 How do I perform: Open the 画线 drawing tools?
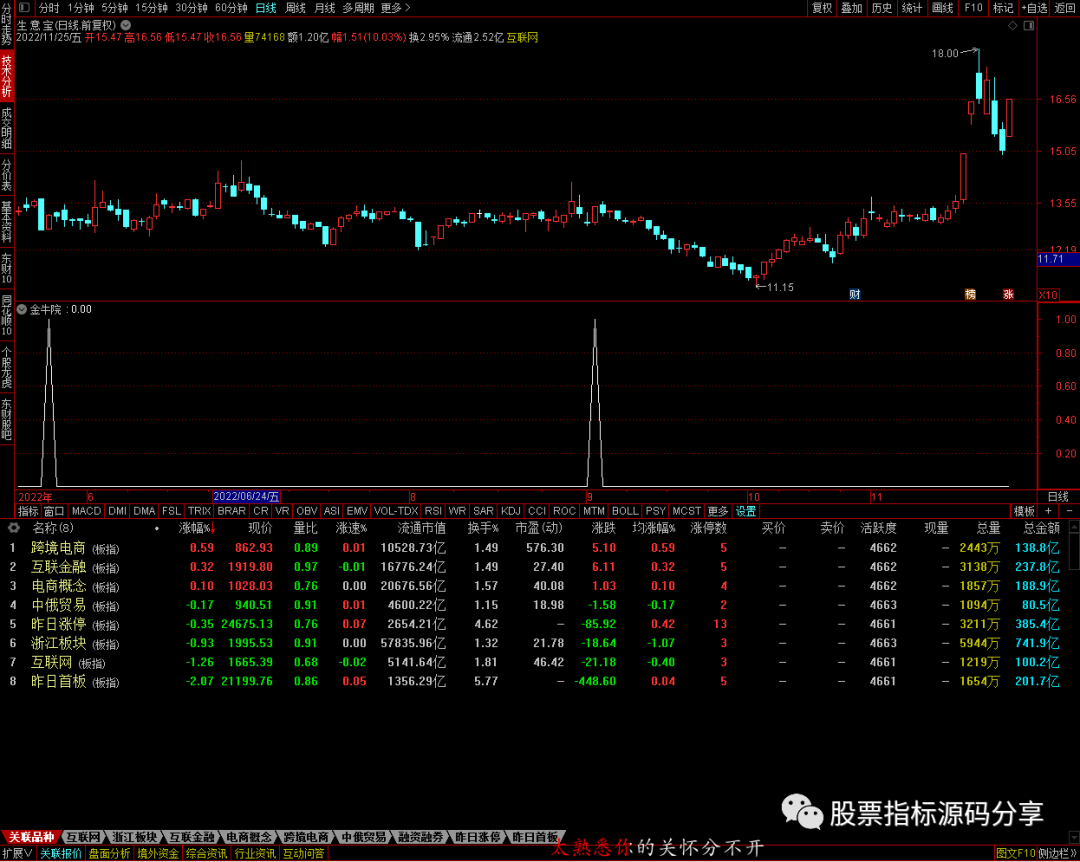pyautogui.click(x=942, y=8)
